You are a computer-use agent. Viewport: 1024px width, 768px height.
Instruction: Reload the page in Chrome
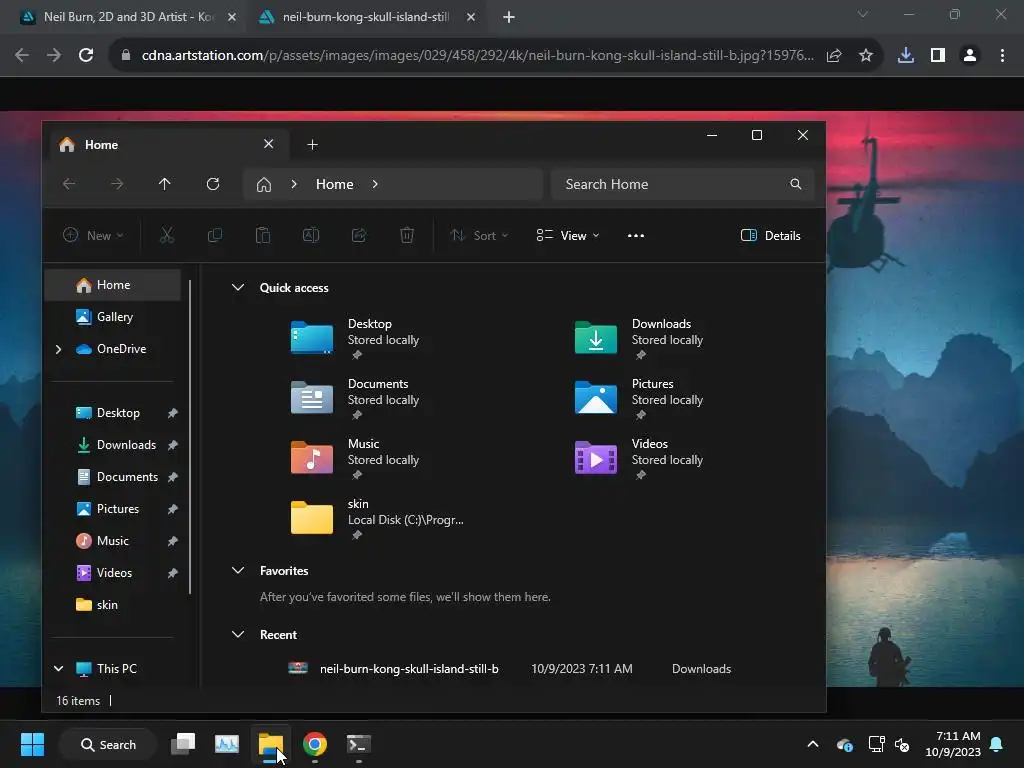(x=86, y=56)
